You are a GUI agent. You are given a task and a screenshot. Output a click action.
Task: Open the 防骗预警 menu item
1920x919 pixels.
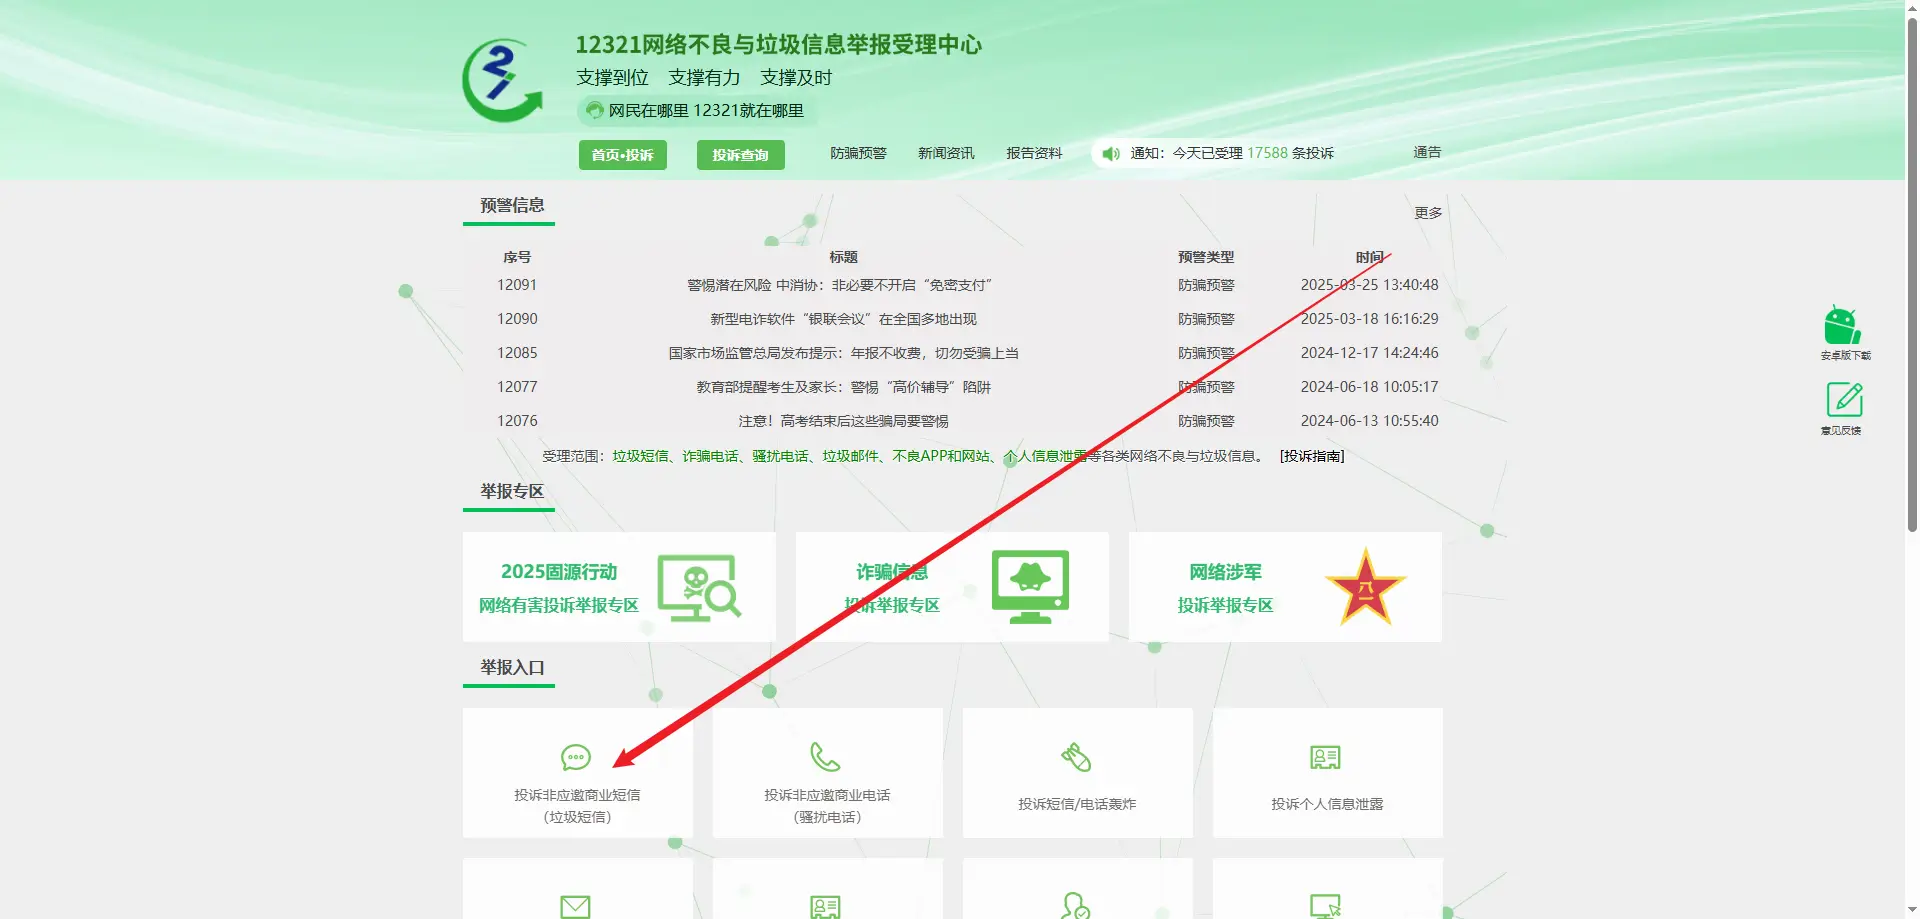coord(858,153)
